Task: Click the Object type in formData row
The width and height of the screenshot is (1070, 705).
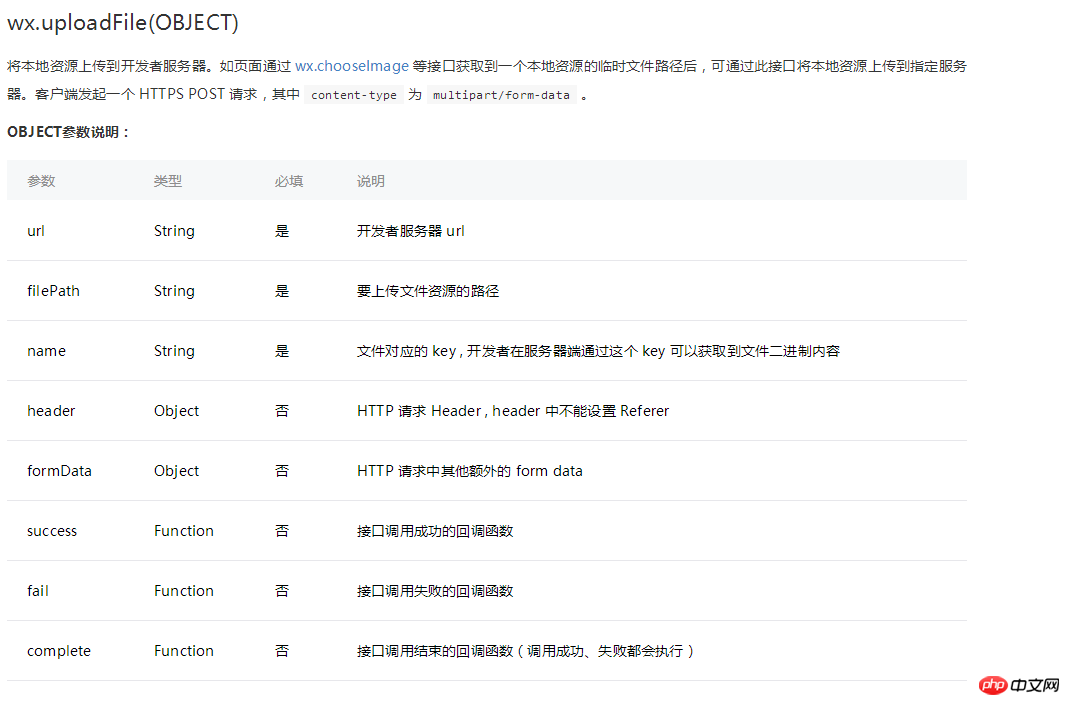Action: [176, 471]
